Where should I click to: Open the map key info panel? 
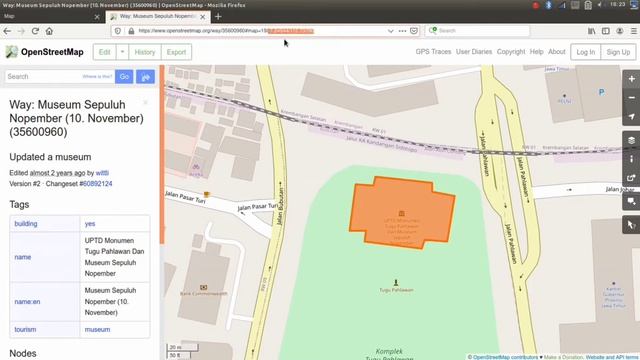pyautogui.click(x=631, y=159)
